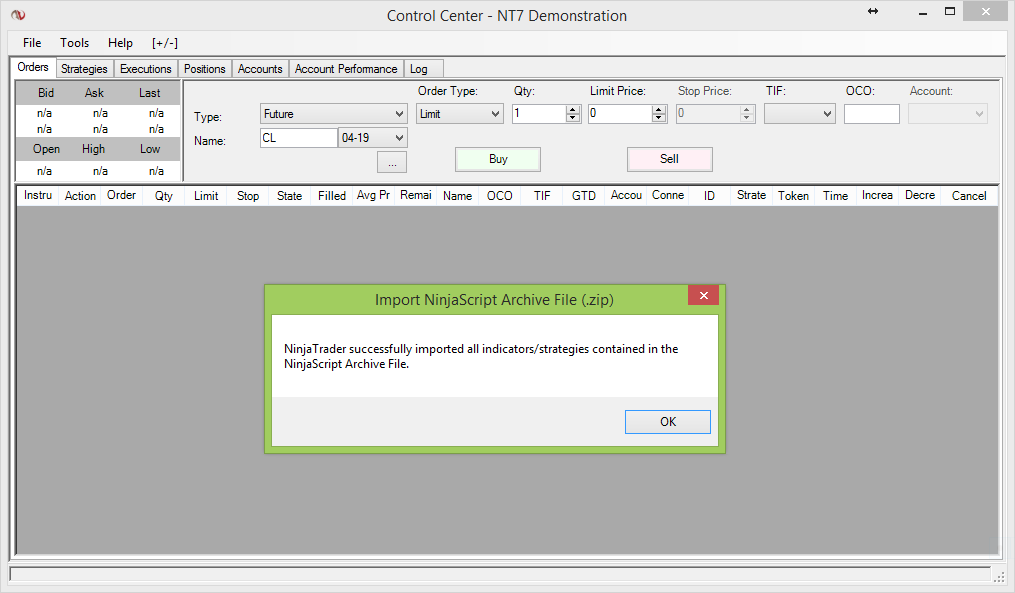Expand the disabled Account dropdown
The width and height of the screenshot is (1015, 593).
click(979, 114)
